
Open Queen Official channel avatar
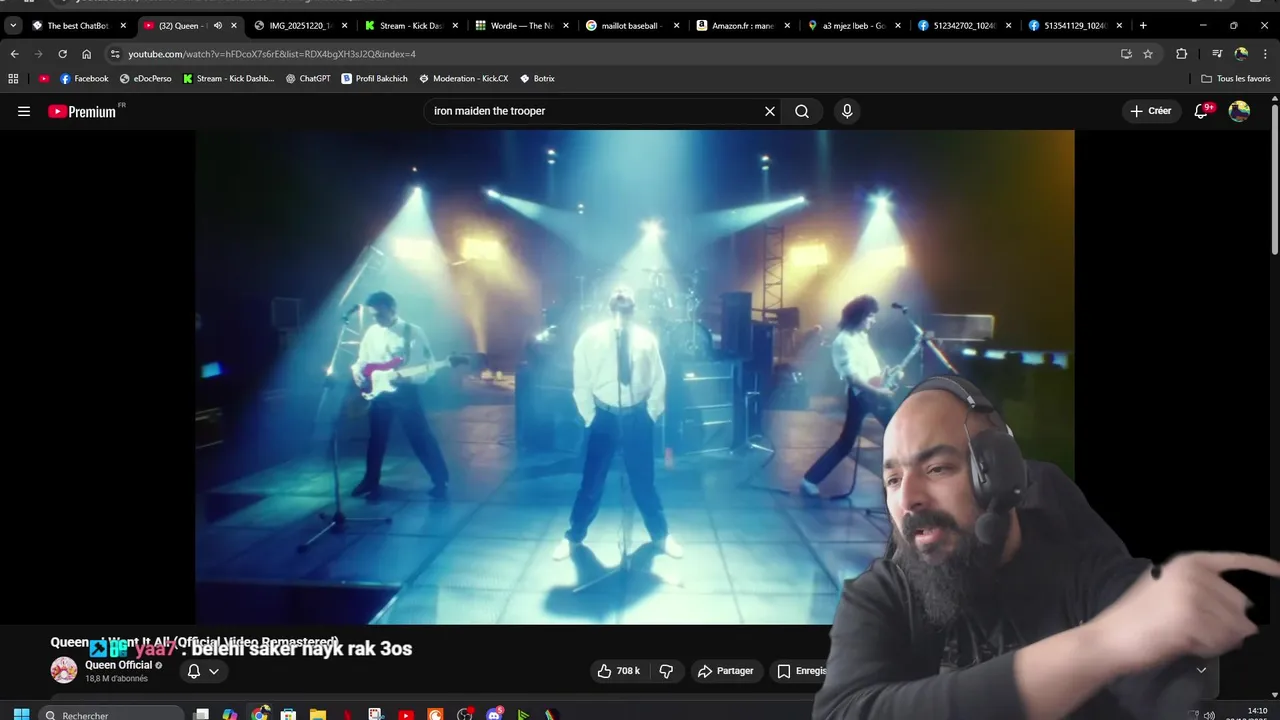(64, 671)
